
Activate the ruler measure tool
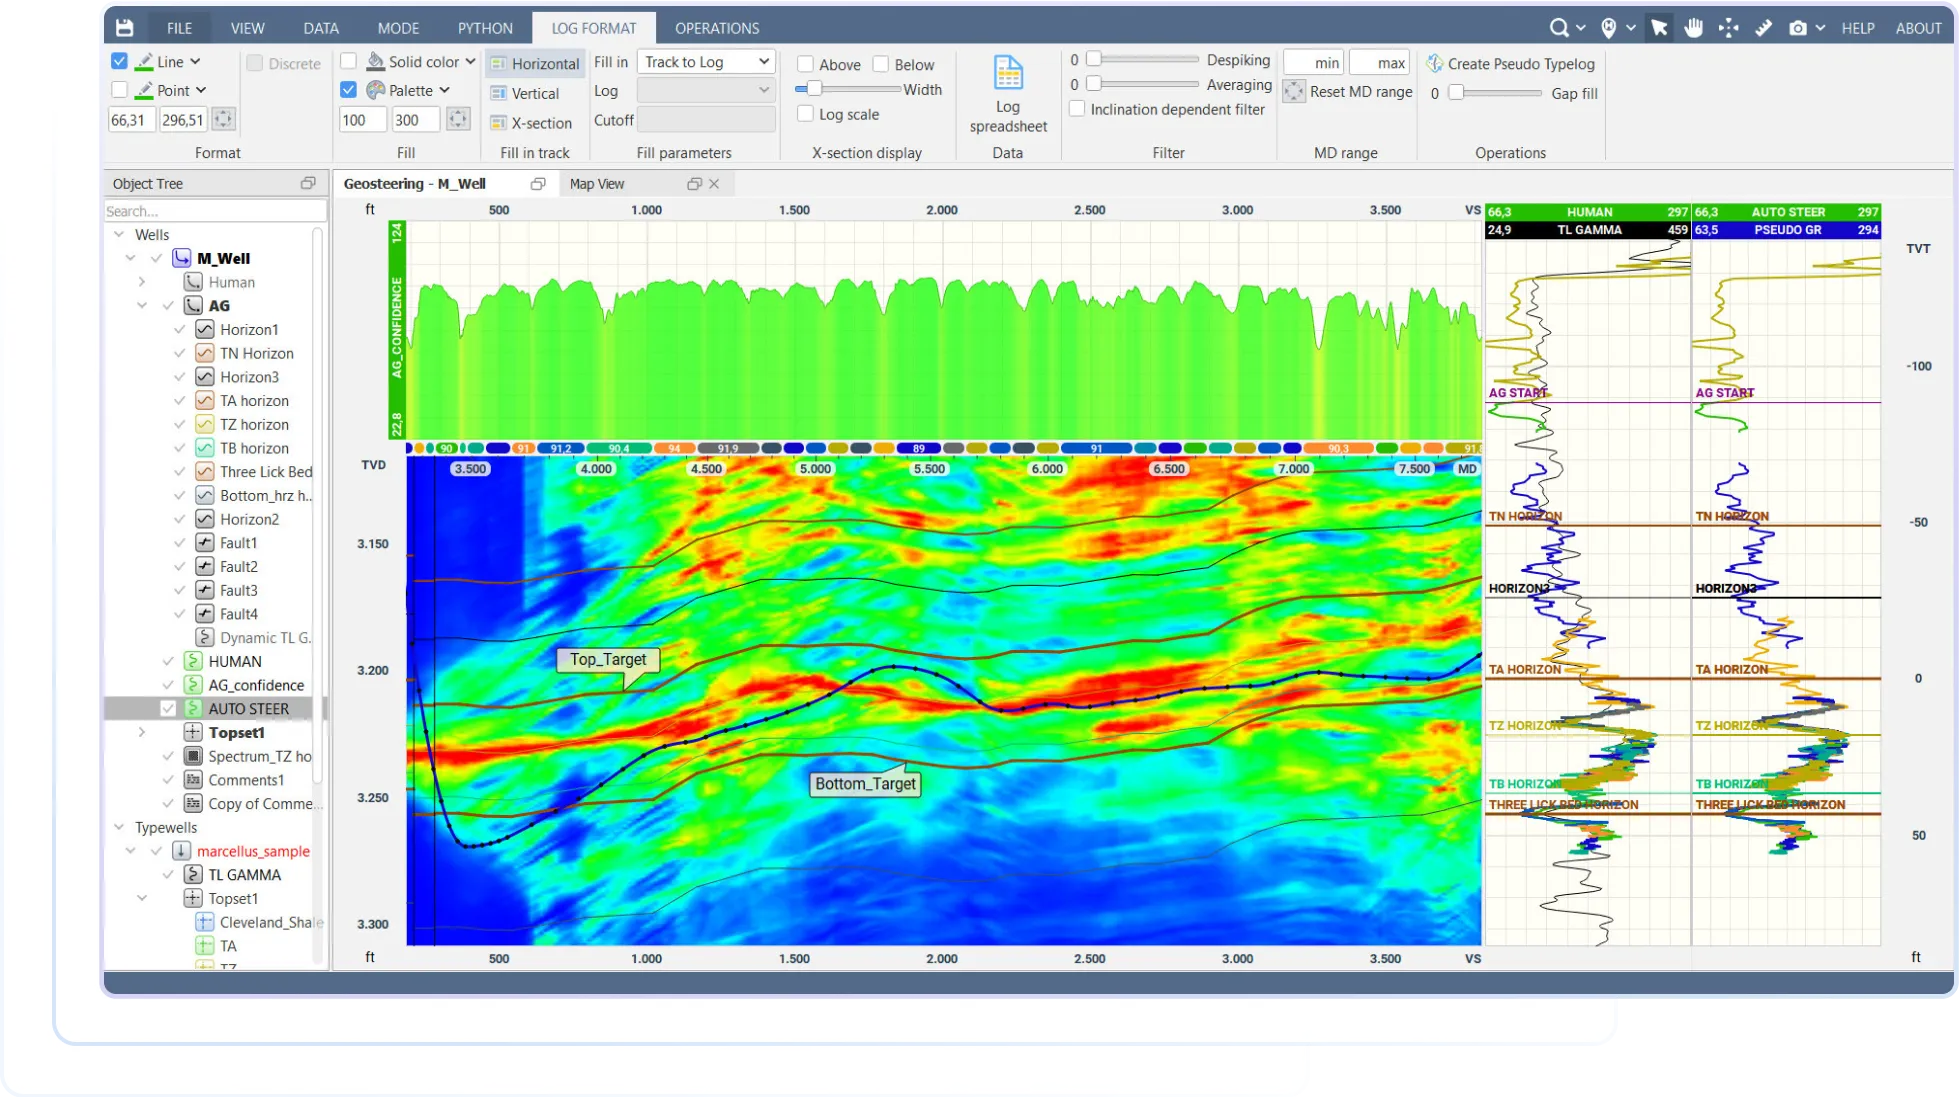1763,28
